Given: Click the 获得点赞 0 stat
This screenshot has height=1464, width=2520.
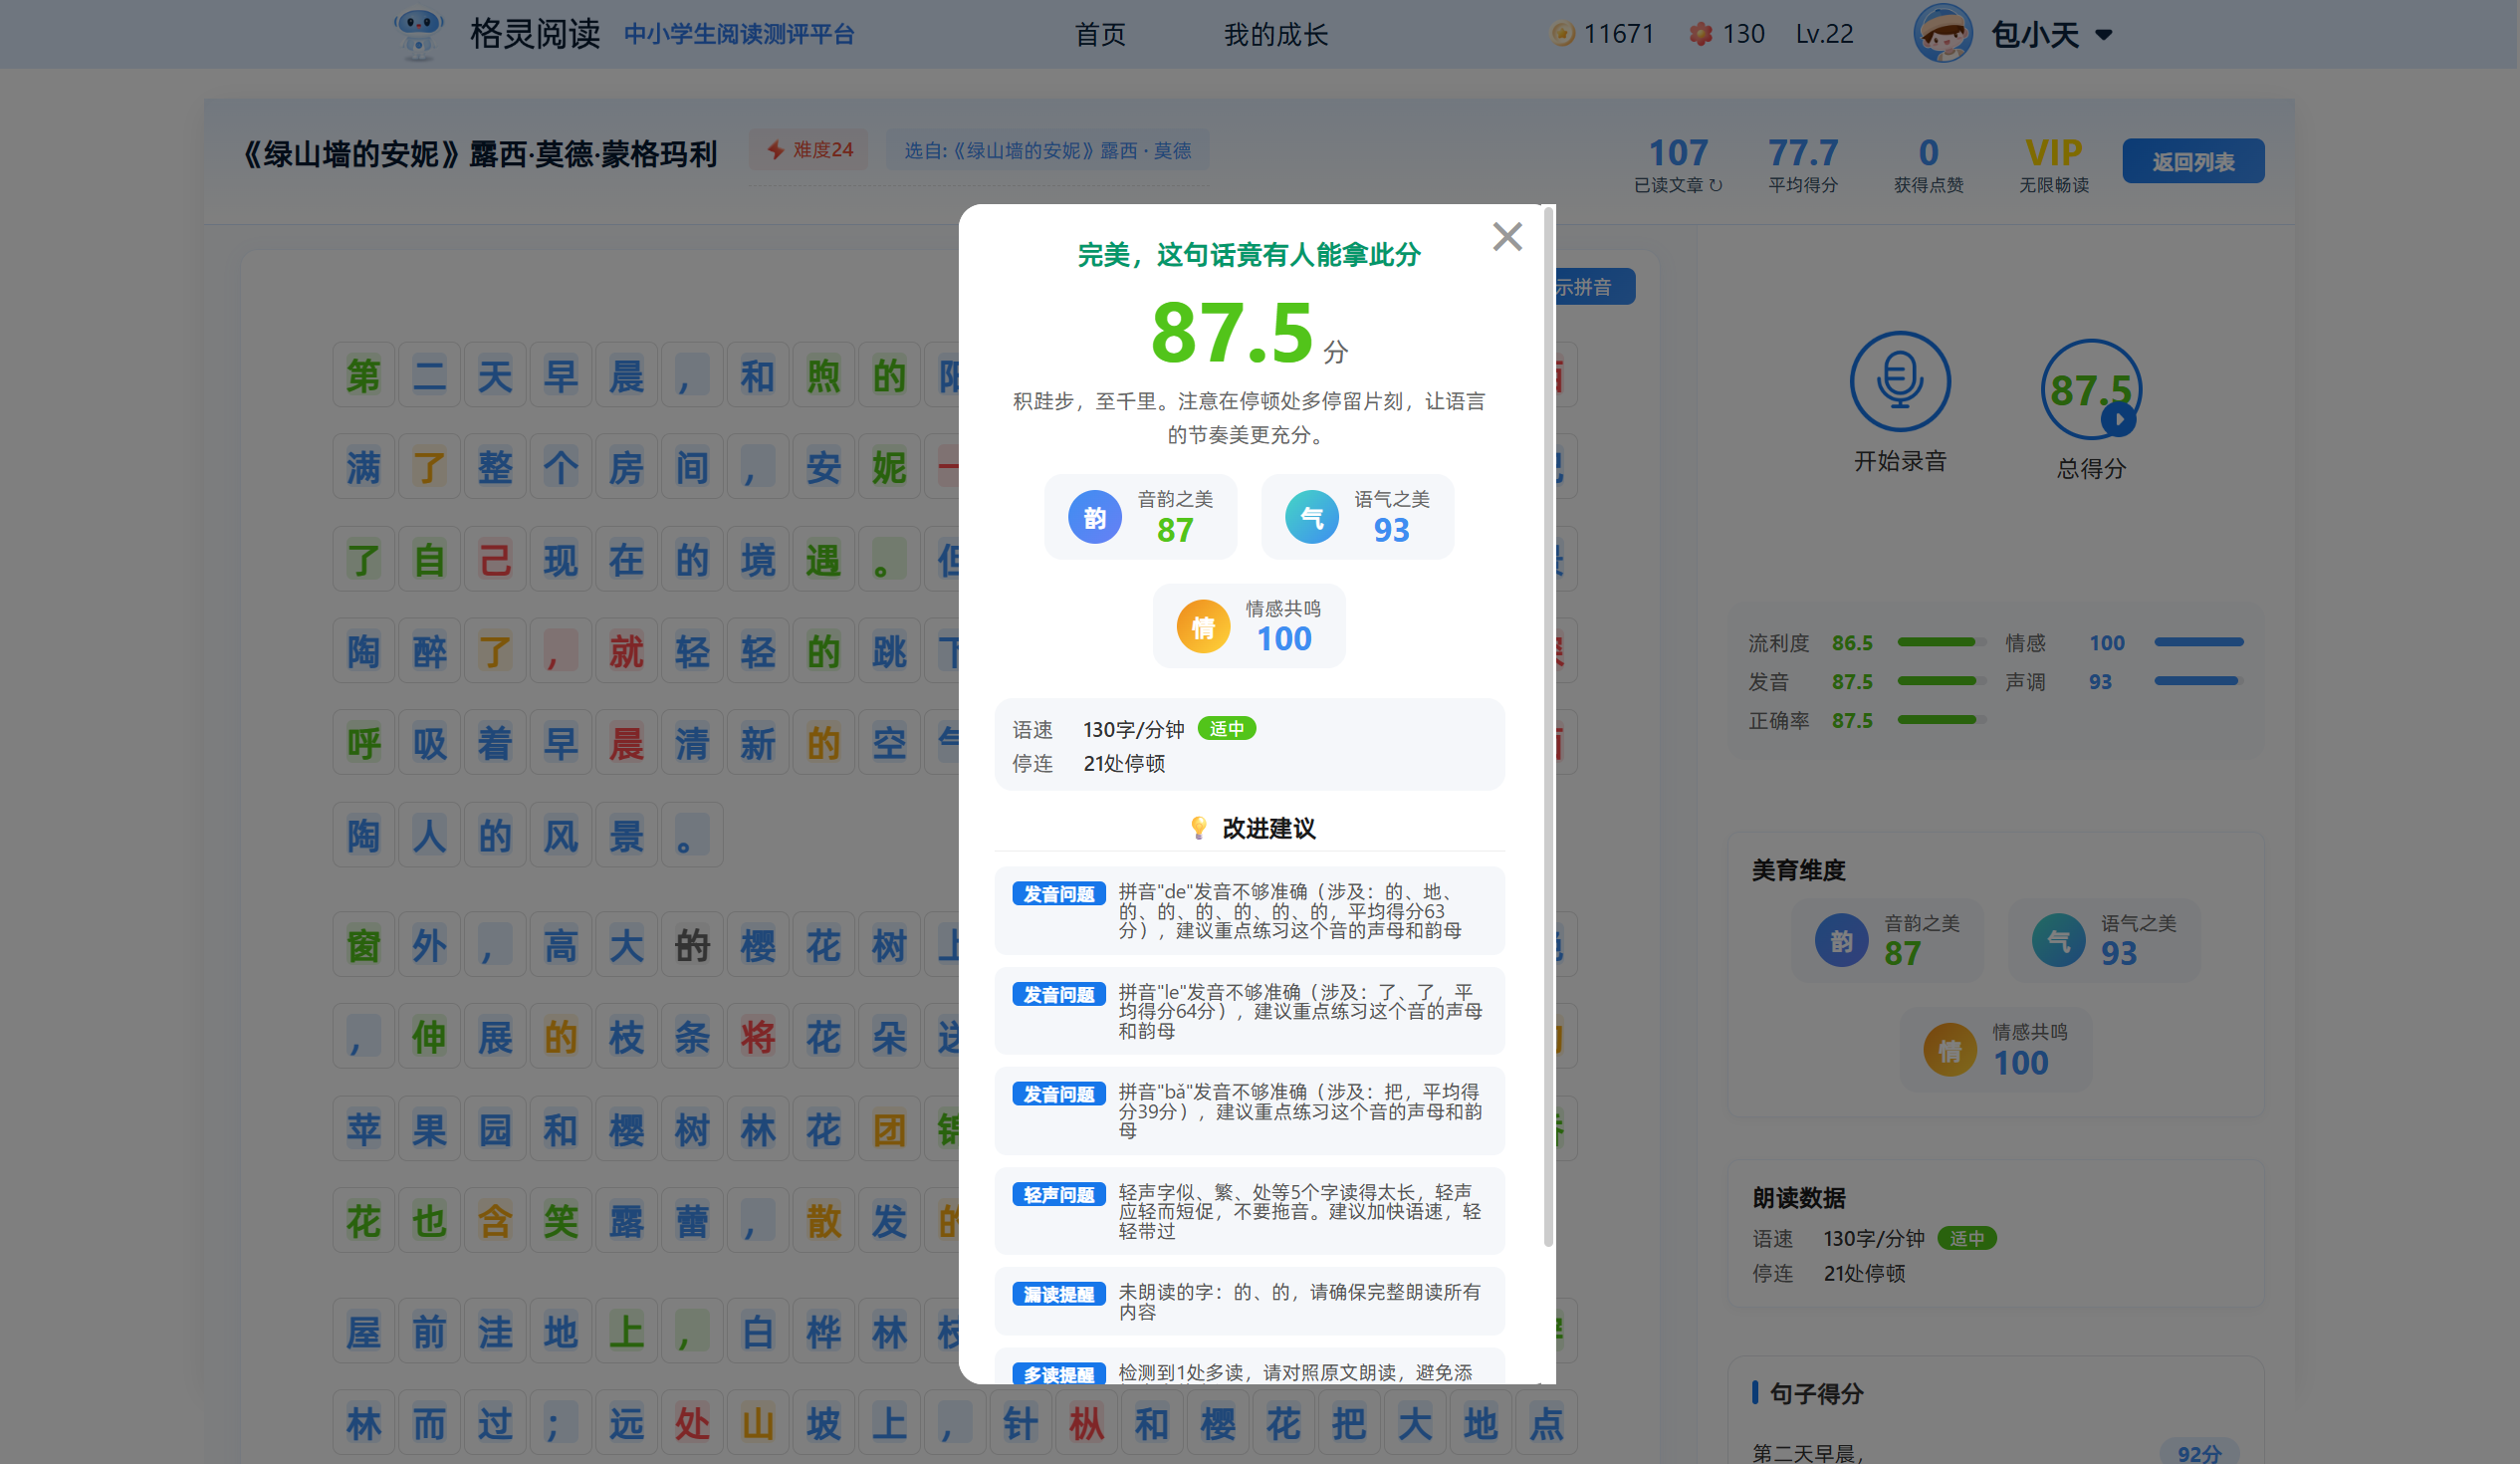Looking at the screenshot, I should [1928, 165].
